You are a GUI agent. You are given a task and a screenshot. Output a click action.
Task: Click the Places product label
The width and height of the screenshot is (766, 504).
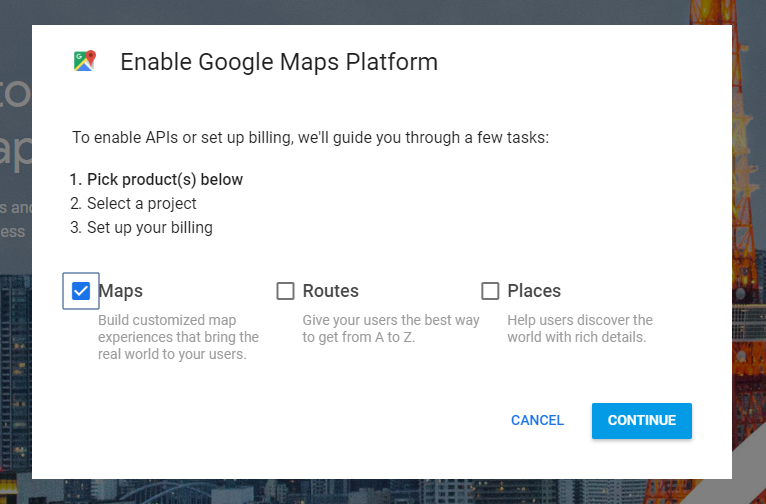[x=534, y=291]
